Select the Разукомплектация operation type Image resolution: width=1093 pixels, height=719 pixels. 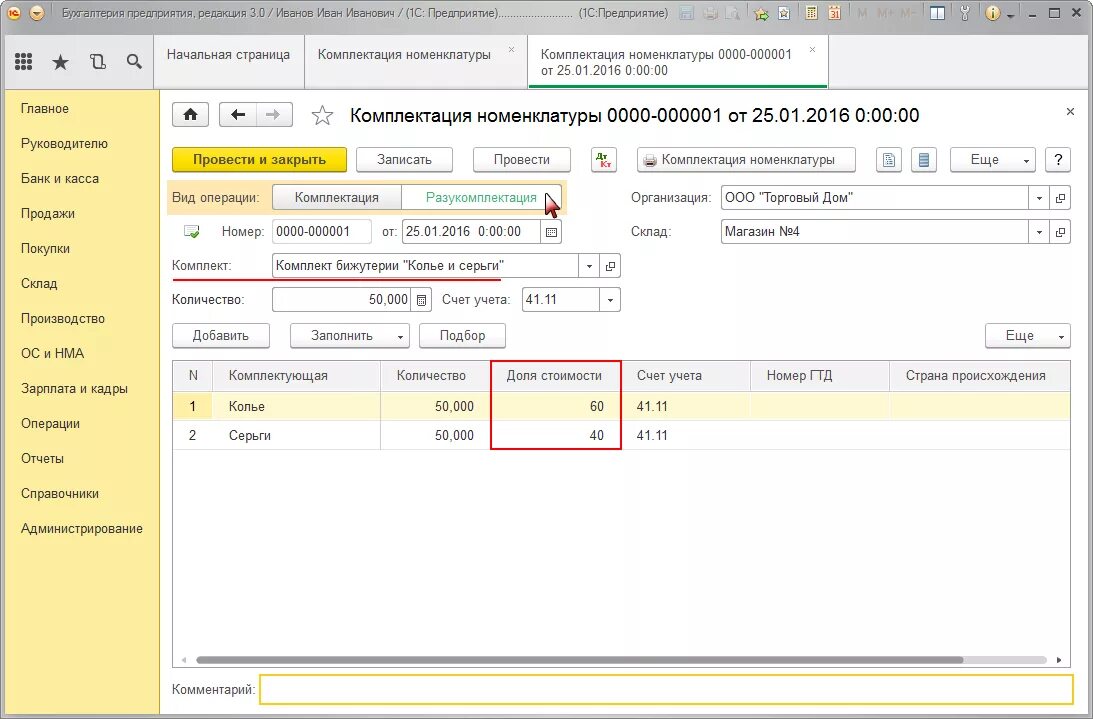[x=481, y=197]
